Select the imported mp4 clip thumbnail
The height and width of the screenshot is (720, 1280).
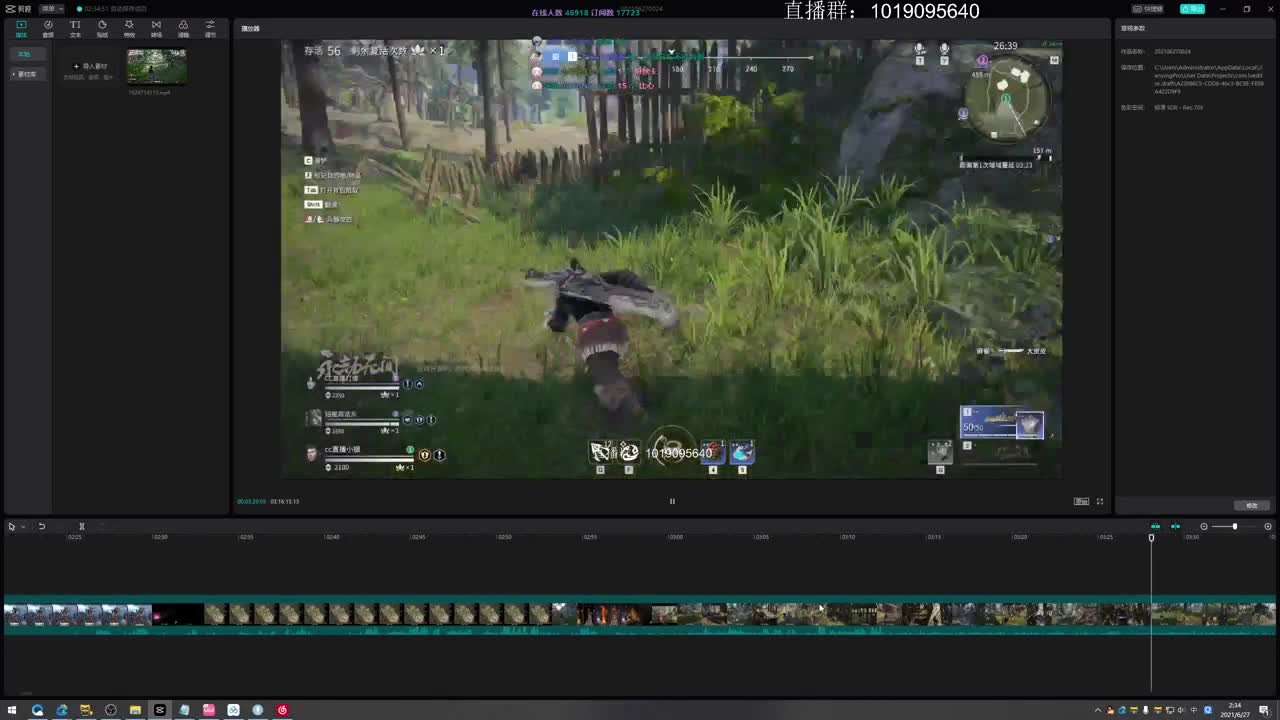157,67
